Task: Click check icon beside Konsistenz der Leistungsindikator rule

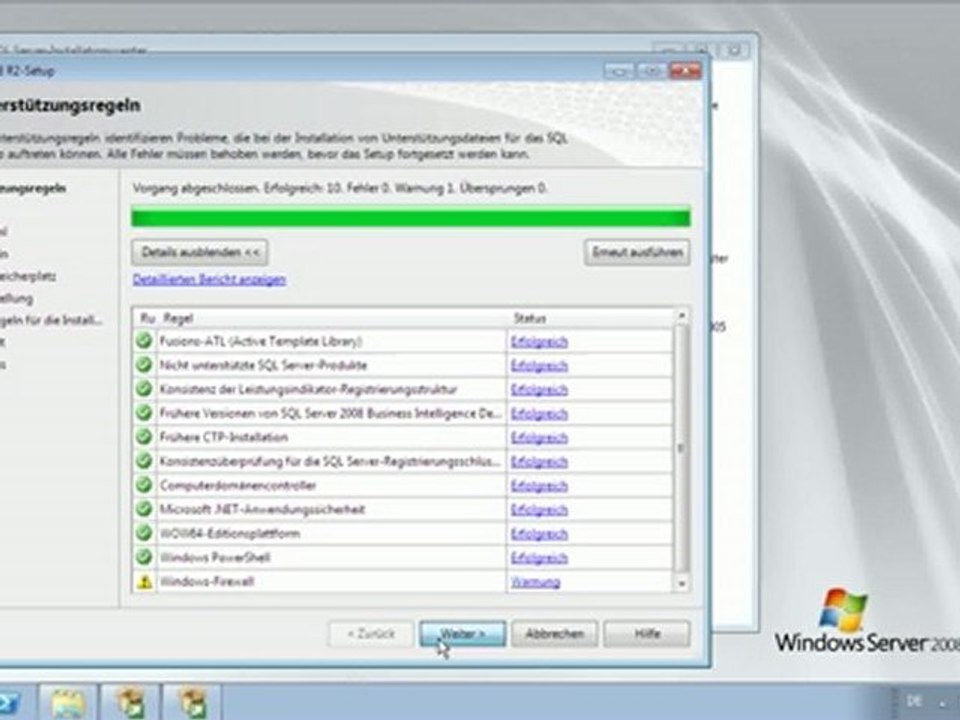Action: [144, 388]
